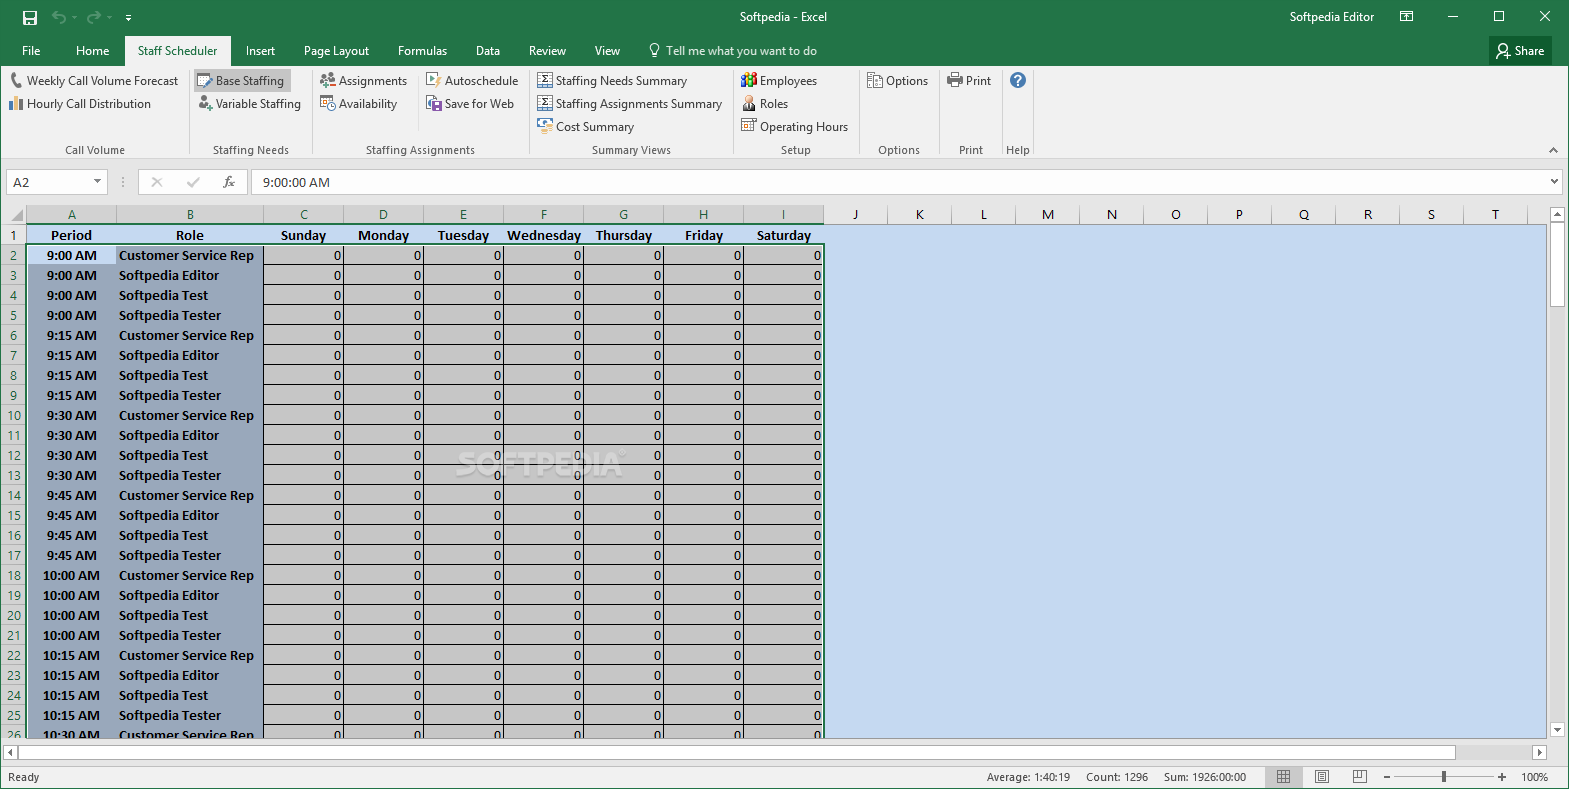Image resolution: width=1569 pixels, height=789 pixels.
Task: Select the 10:00 AM cell in row 18
Action: coord(72,576)
